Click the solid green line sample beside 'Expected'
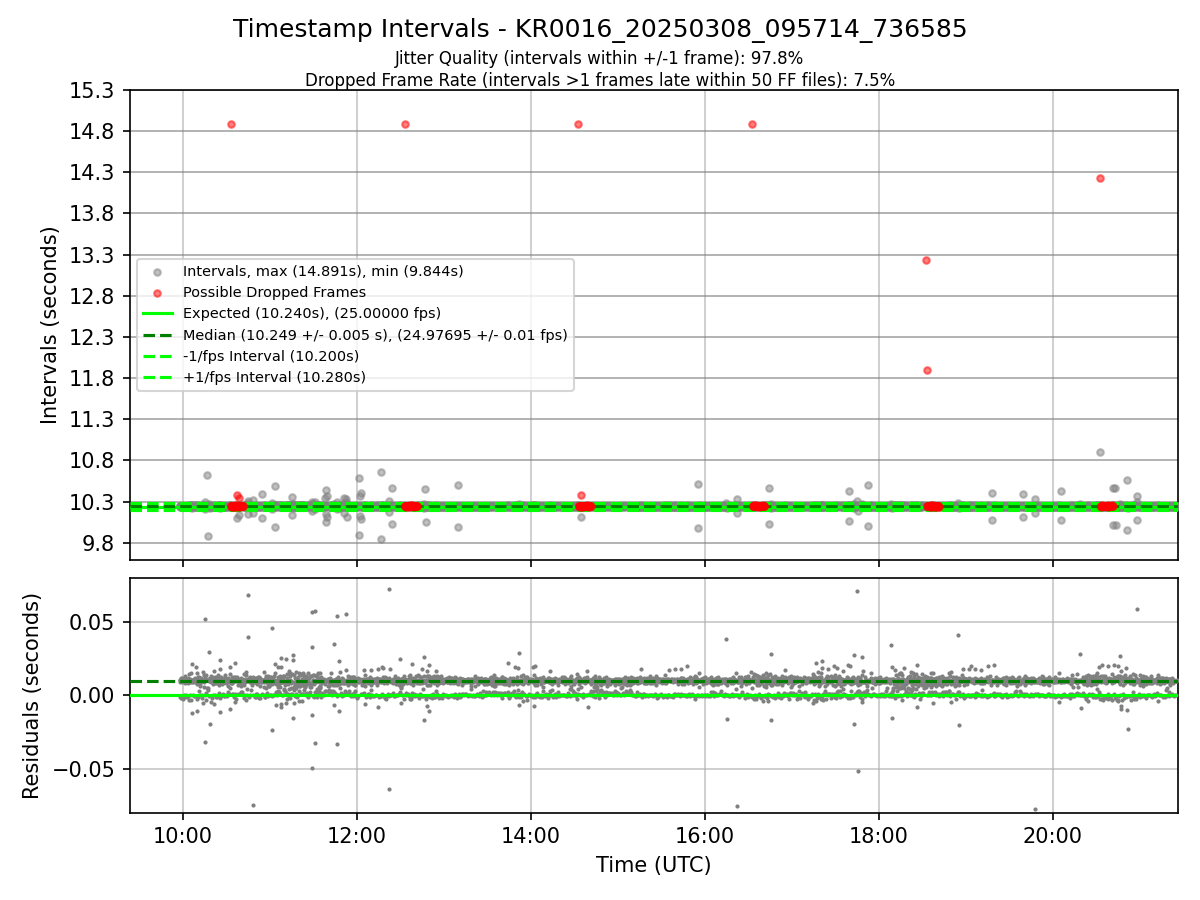 [156, 314]
